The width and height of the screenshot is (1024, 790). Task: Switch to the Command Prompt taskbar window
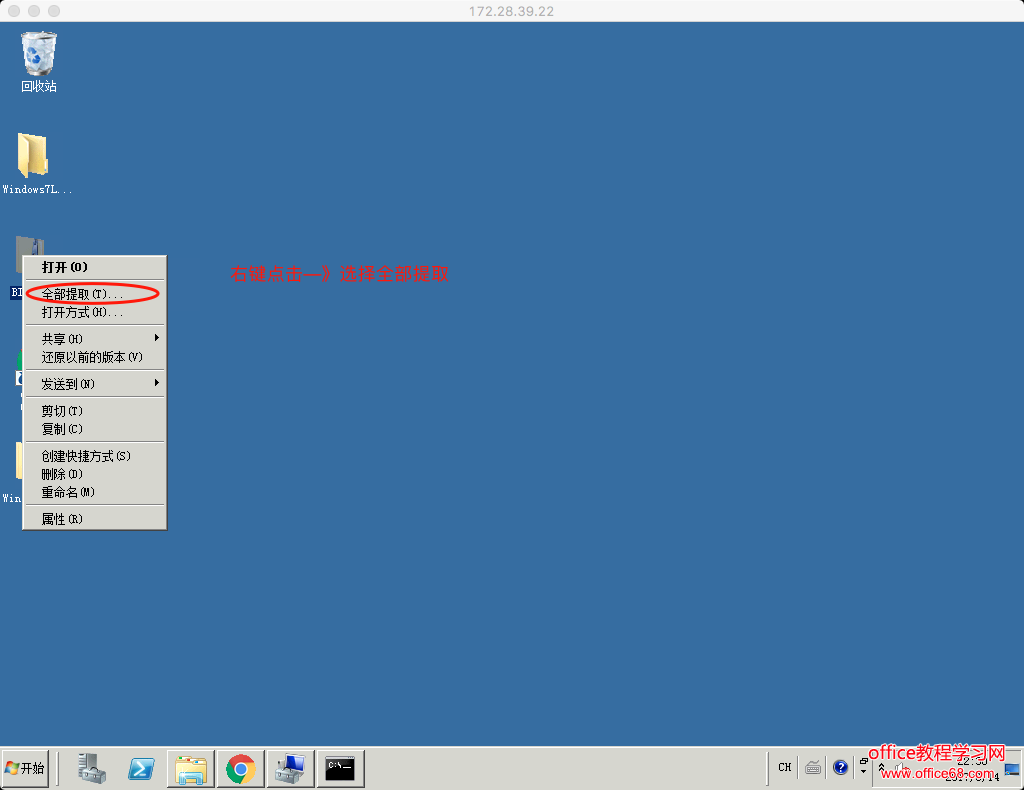340,768
